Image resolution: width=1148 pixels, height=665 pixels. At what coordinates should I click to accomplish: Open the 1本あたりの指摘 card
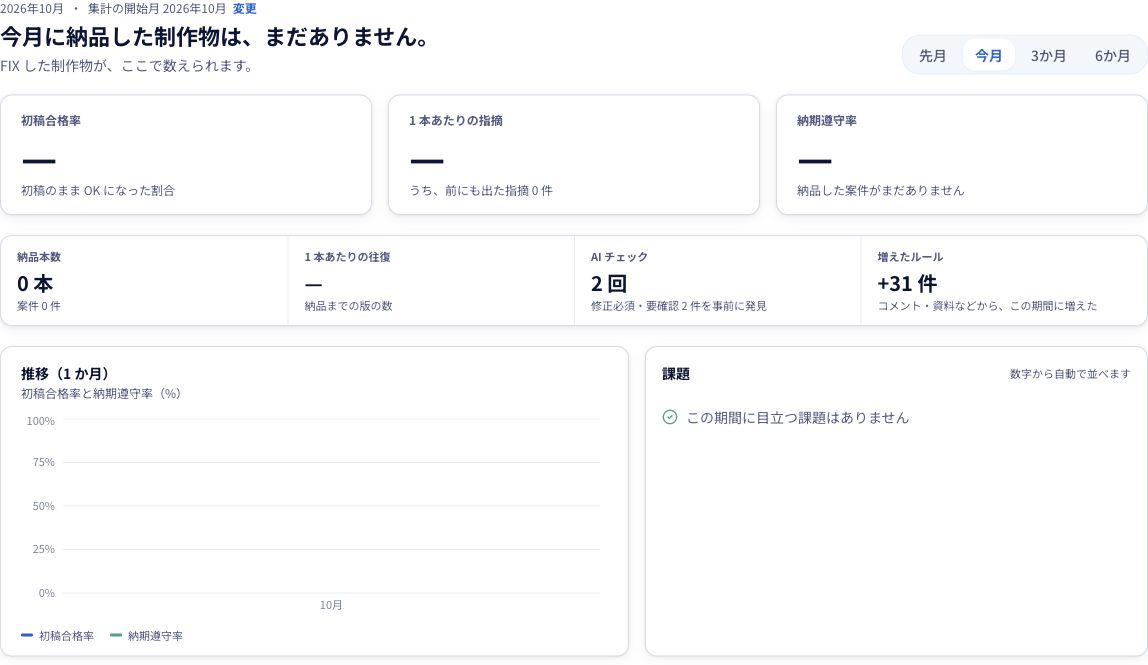pos(574,155)
